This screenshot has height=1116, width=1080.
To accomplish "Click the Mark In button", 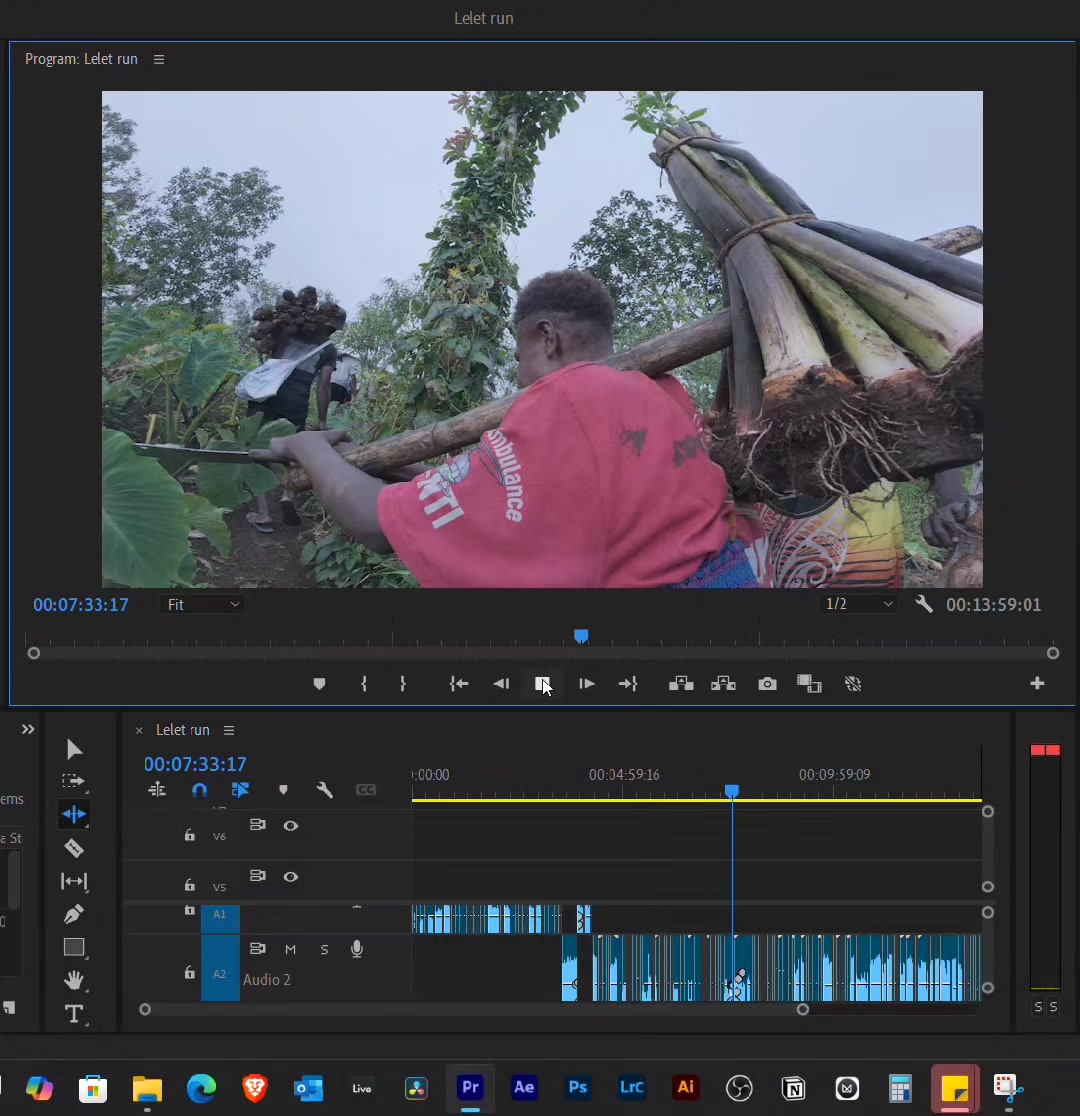I will pyautogui.click(x=364, y=684).
